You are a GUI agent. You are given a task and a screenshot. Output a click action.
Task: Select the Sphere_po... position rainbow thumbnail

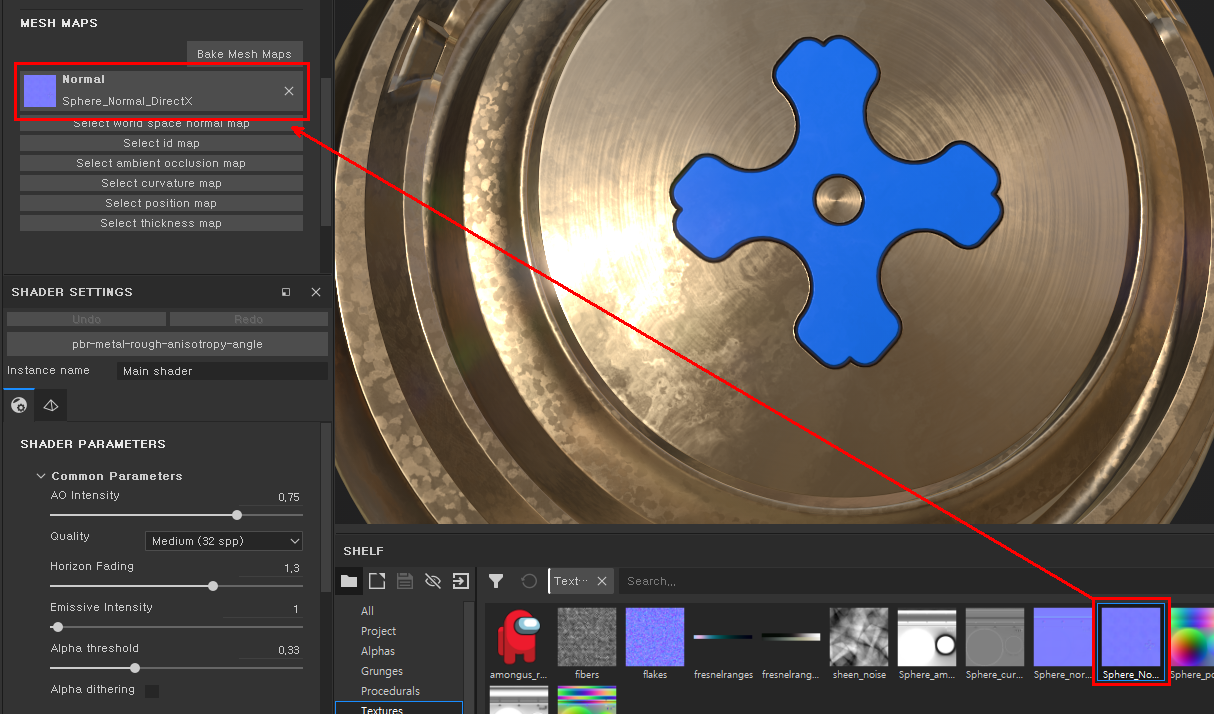(1192, 637)
